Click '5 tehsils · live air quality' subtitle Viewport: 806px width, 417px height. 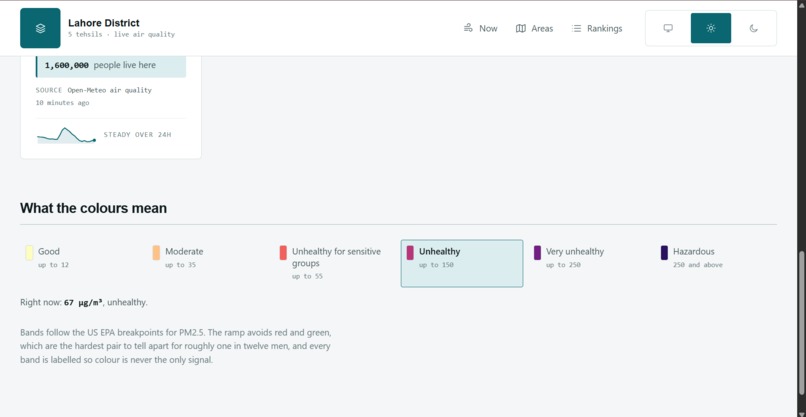(121, 34)
